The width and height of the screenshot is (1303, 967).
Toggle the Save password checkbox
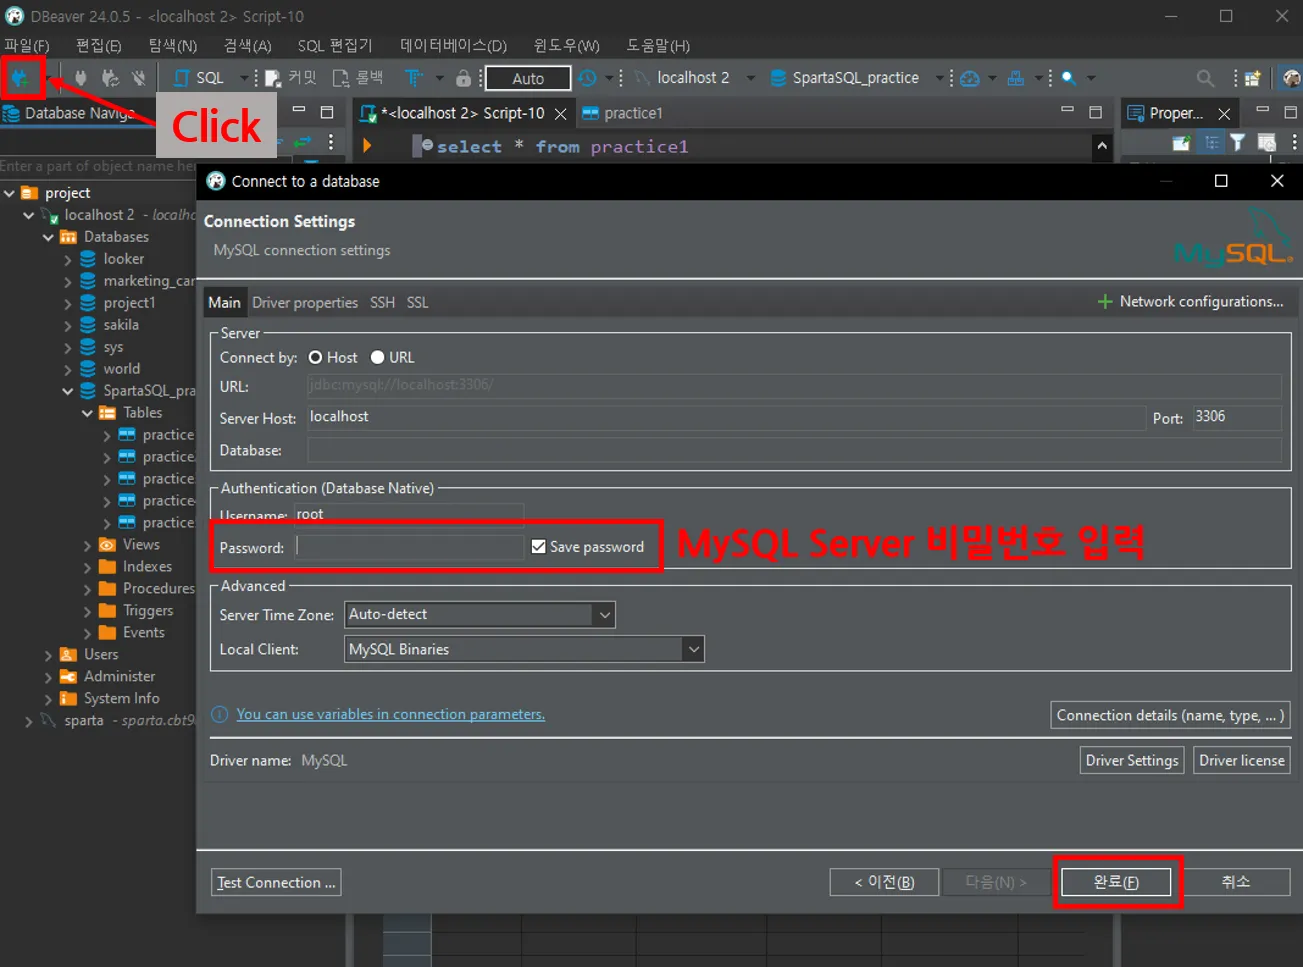tap(539, 547)
